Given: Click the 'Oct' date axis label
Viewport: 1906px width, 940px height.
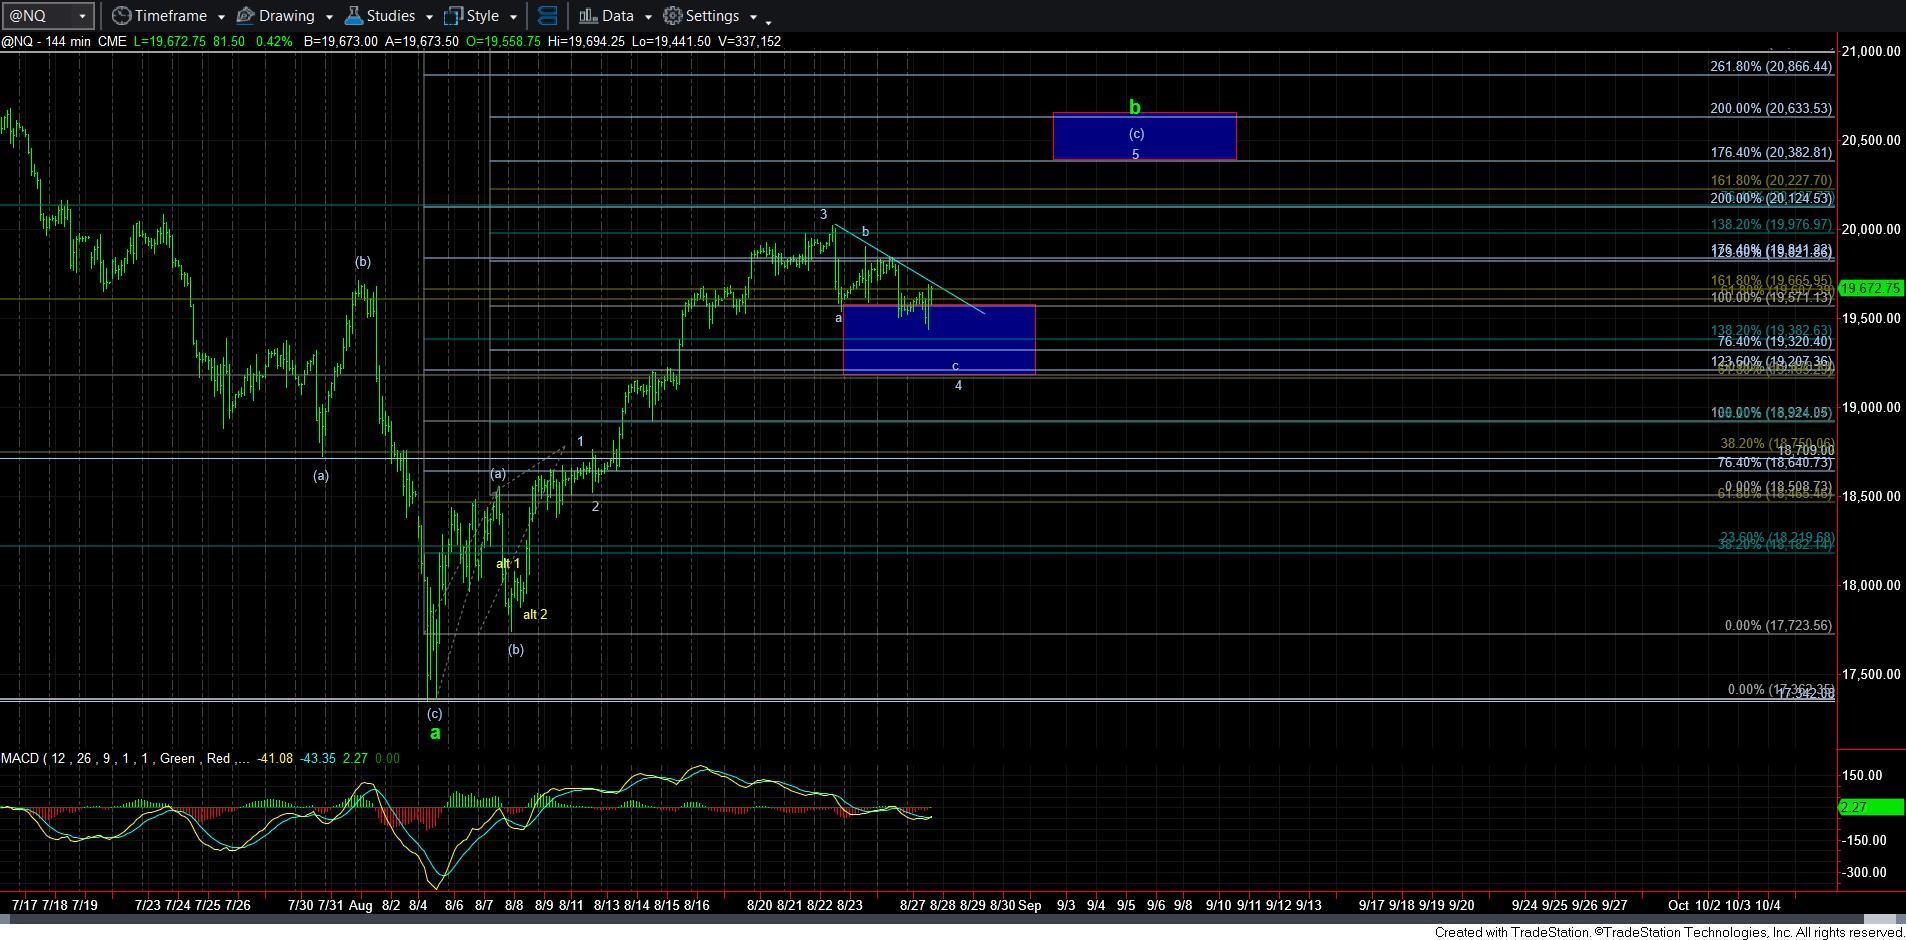Looking at the screenshot, I should click(x=1679, y=906).
